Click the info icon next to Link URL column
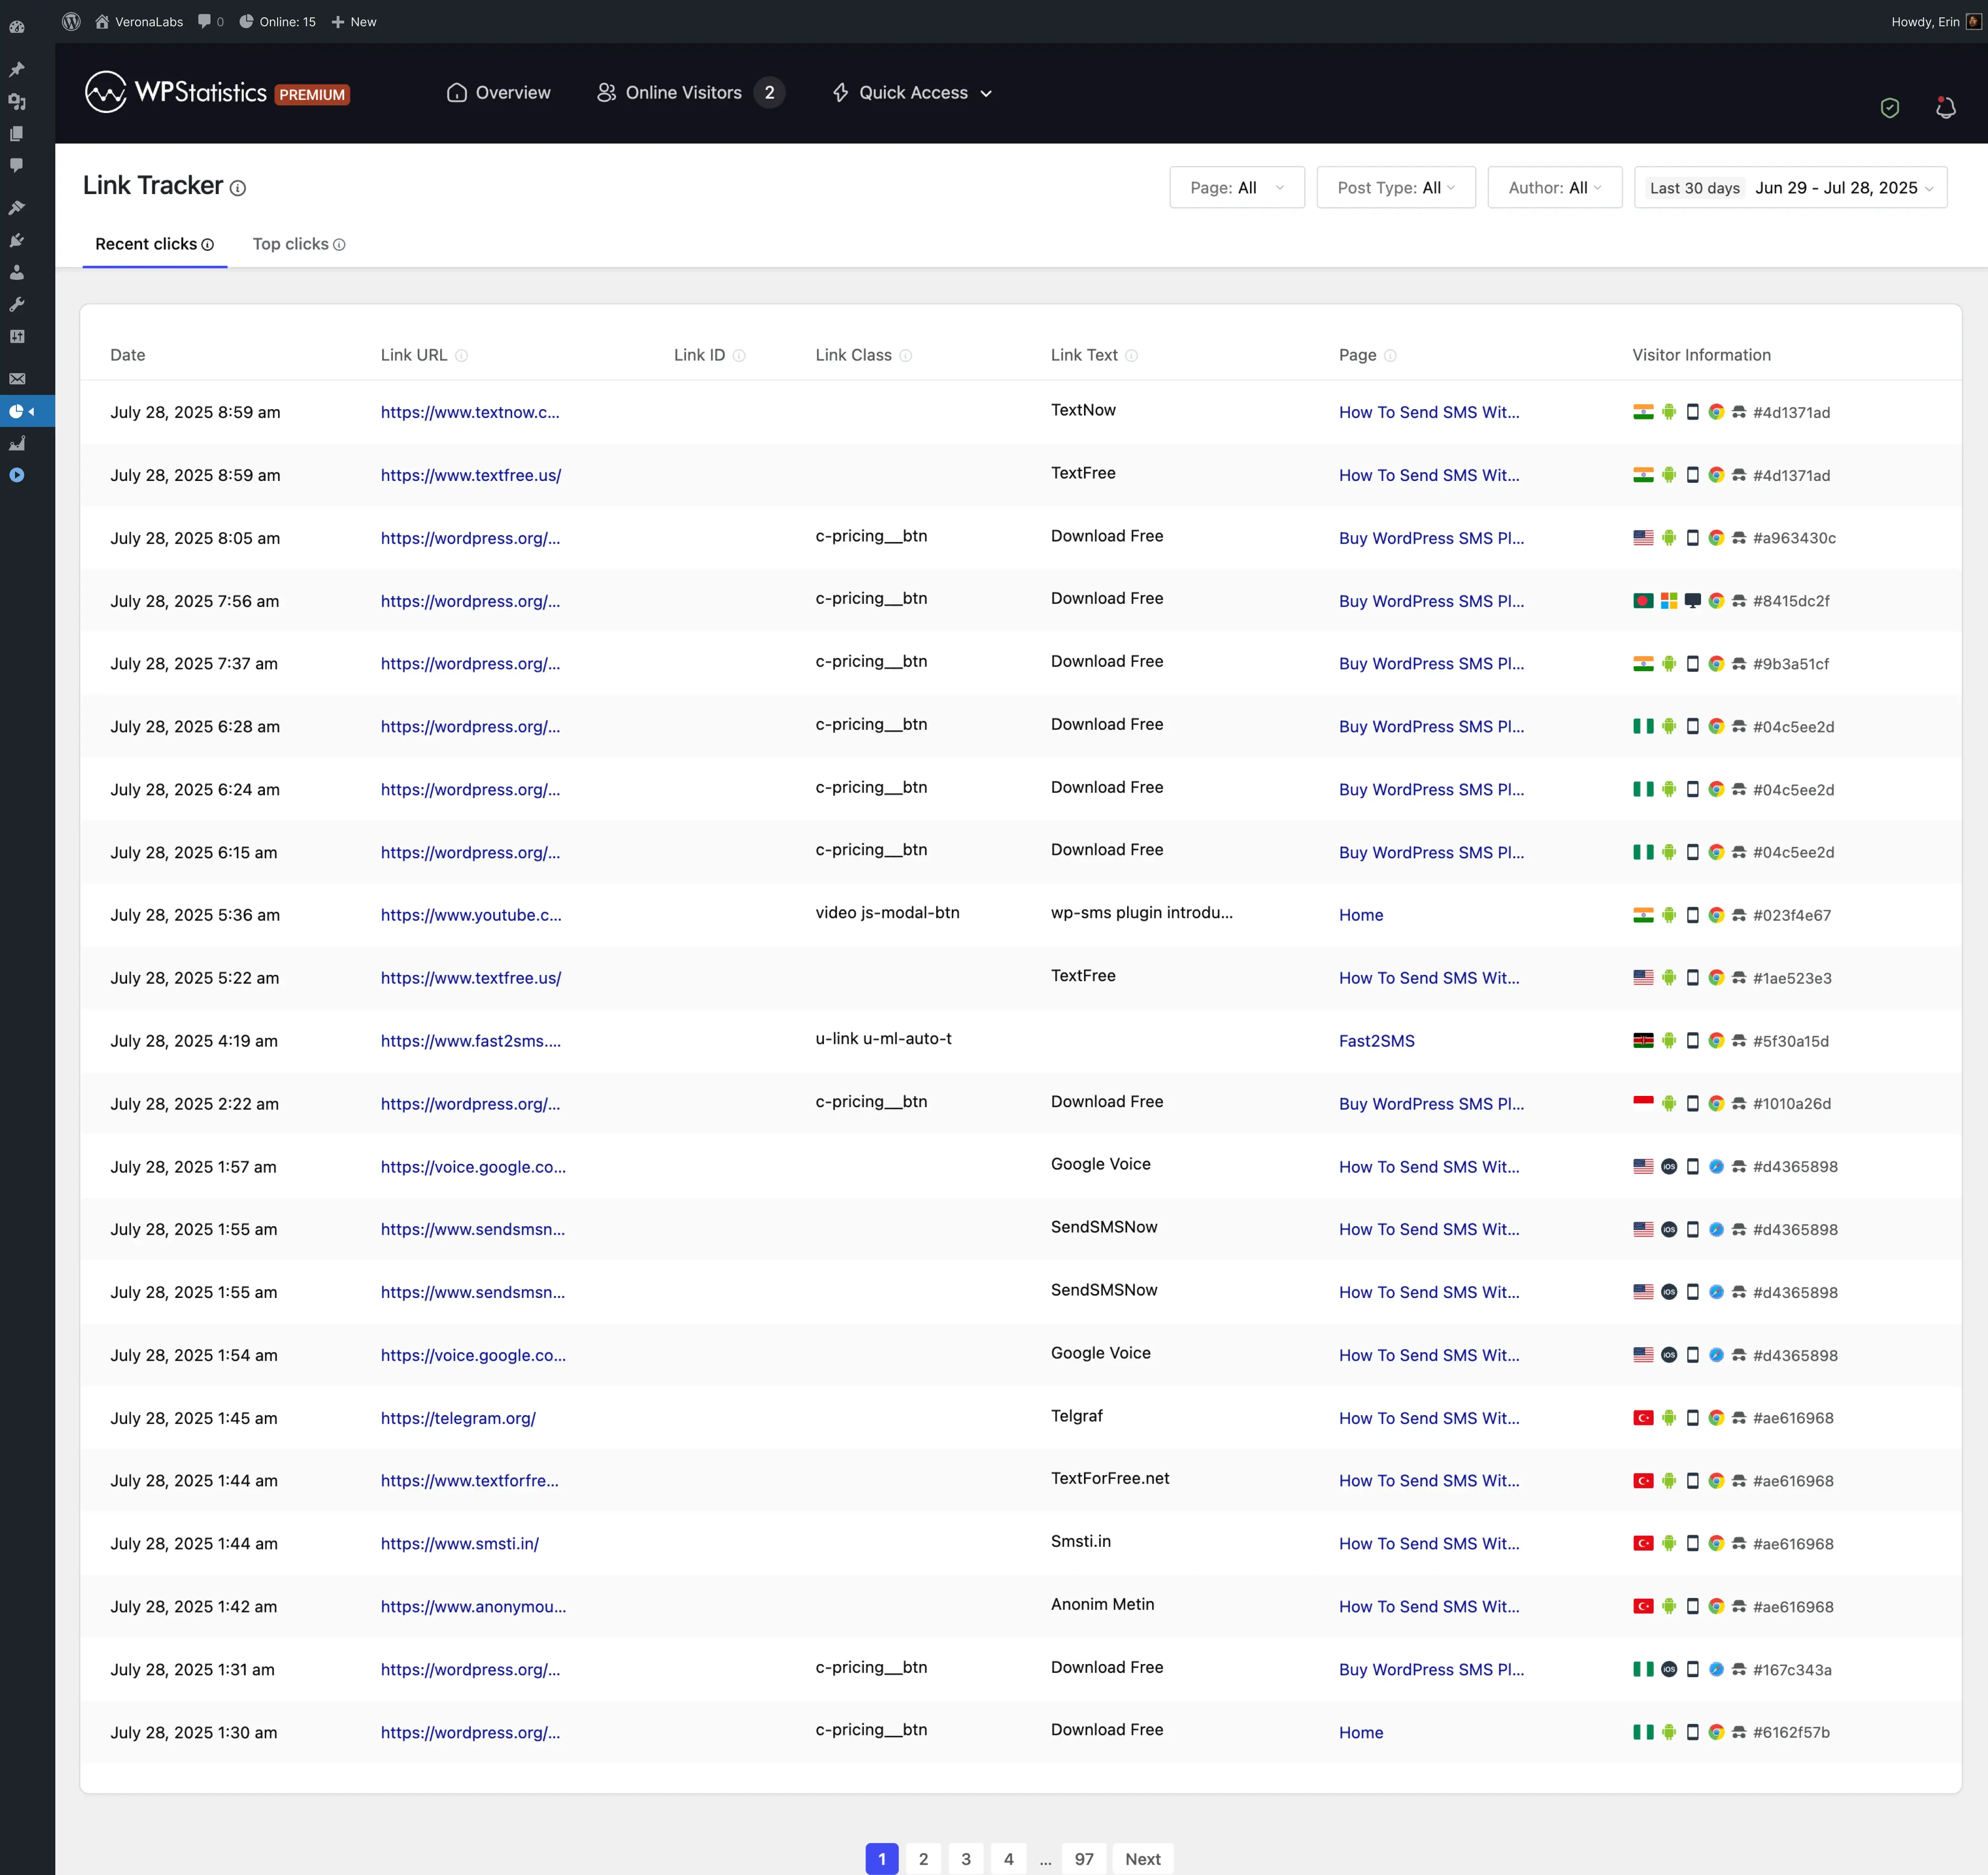The height and width of the screenshot is (1875, 1988). 462,355
